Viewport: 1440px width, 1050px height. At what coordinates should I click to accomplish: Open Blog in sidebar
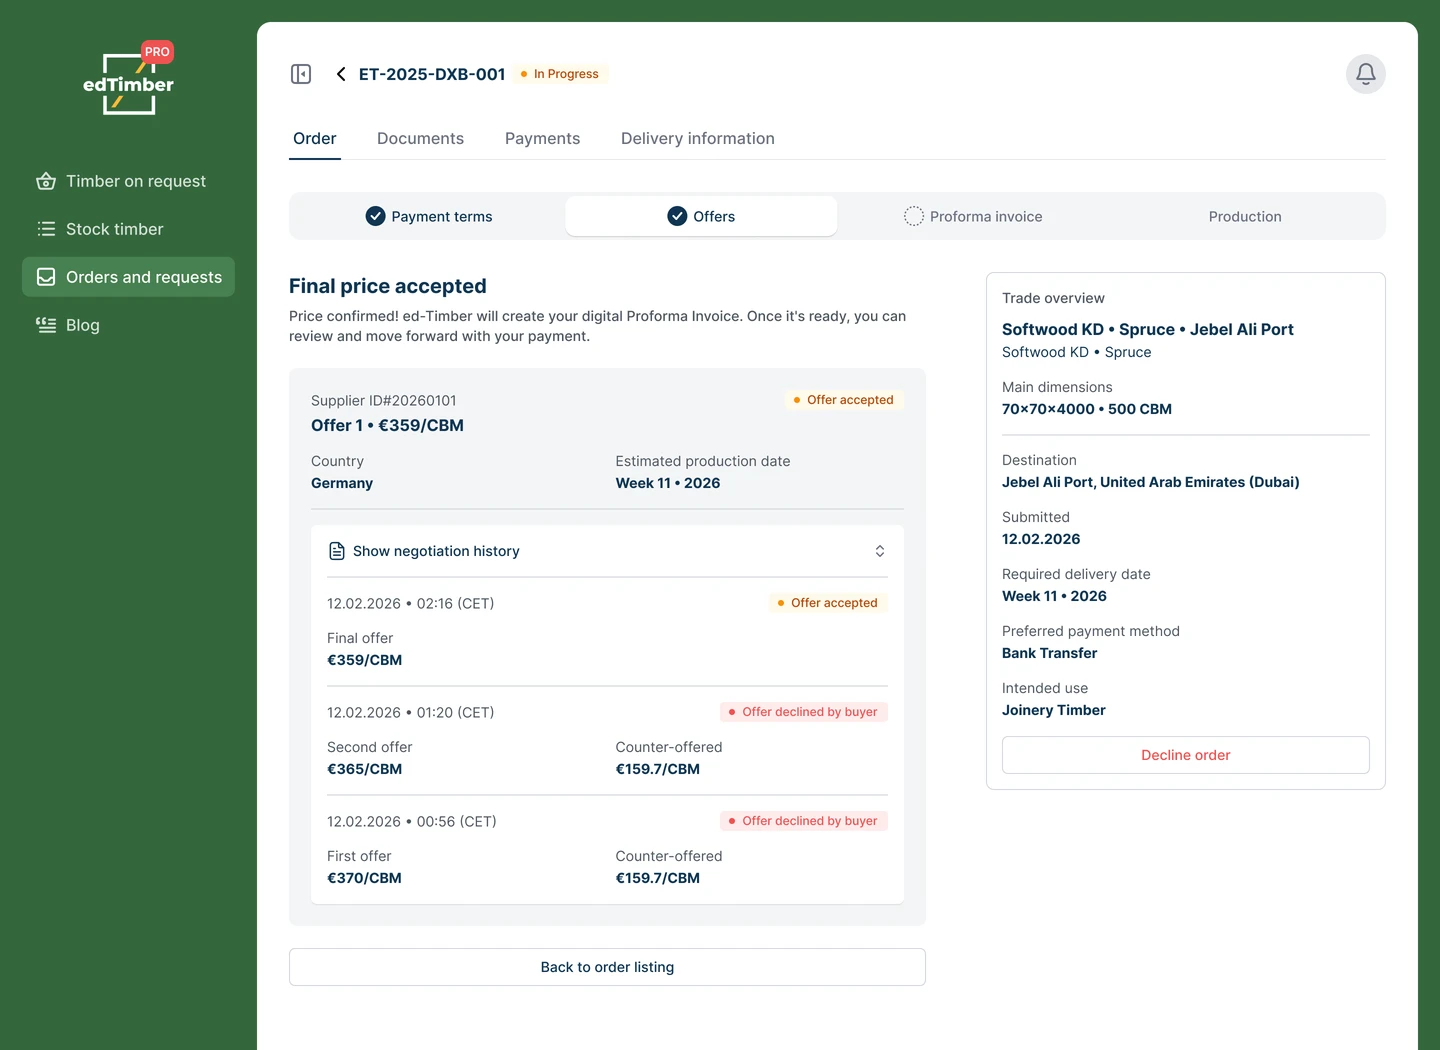[x=128, y=325]
